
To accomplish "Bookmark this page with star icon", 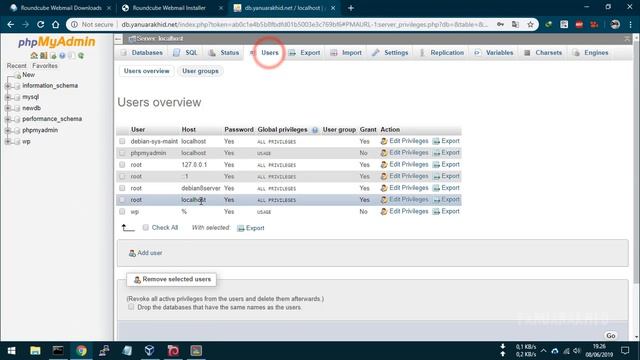I will [530, 24].
